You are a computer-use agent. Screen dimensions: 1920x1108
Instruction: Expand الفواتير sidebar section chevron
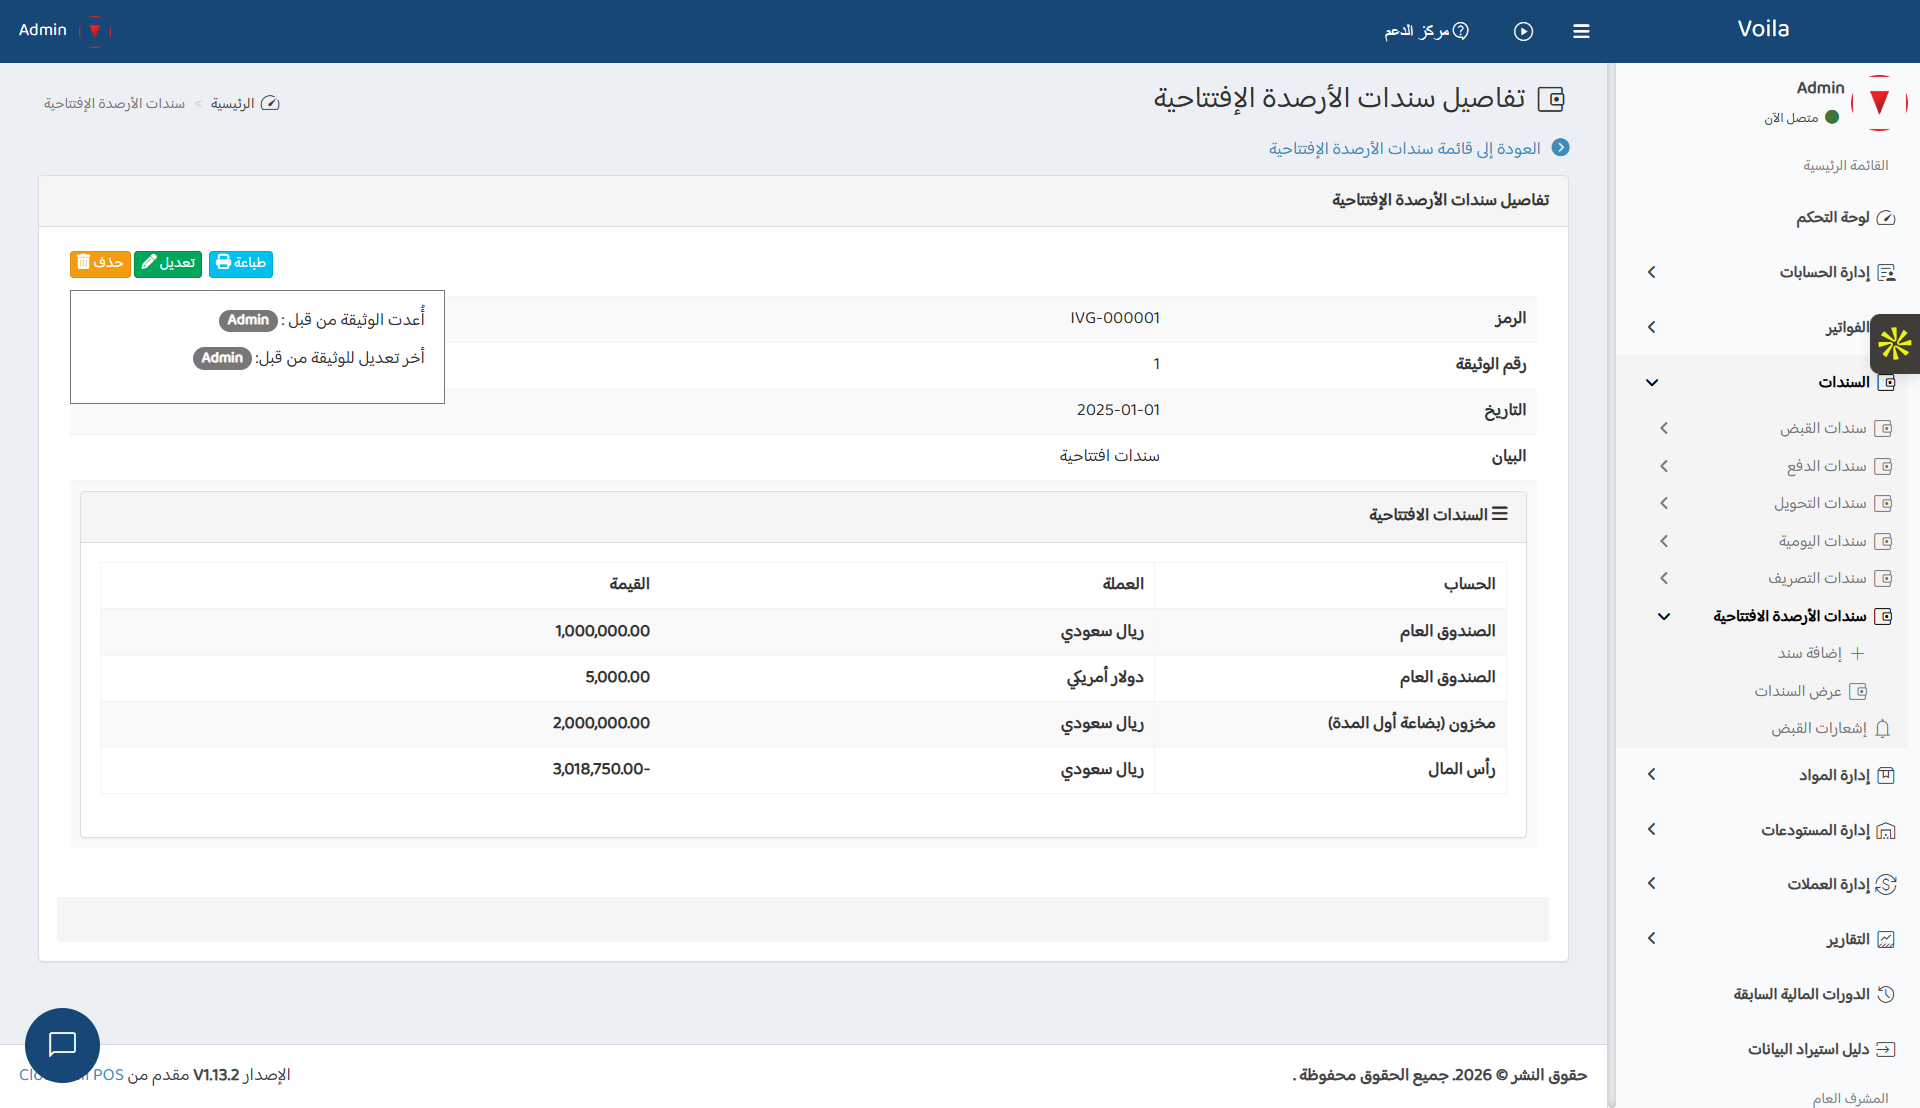point(1652,327)
